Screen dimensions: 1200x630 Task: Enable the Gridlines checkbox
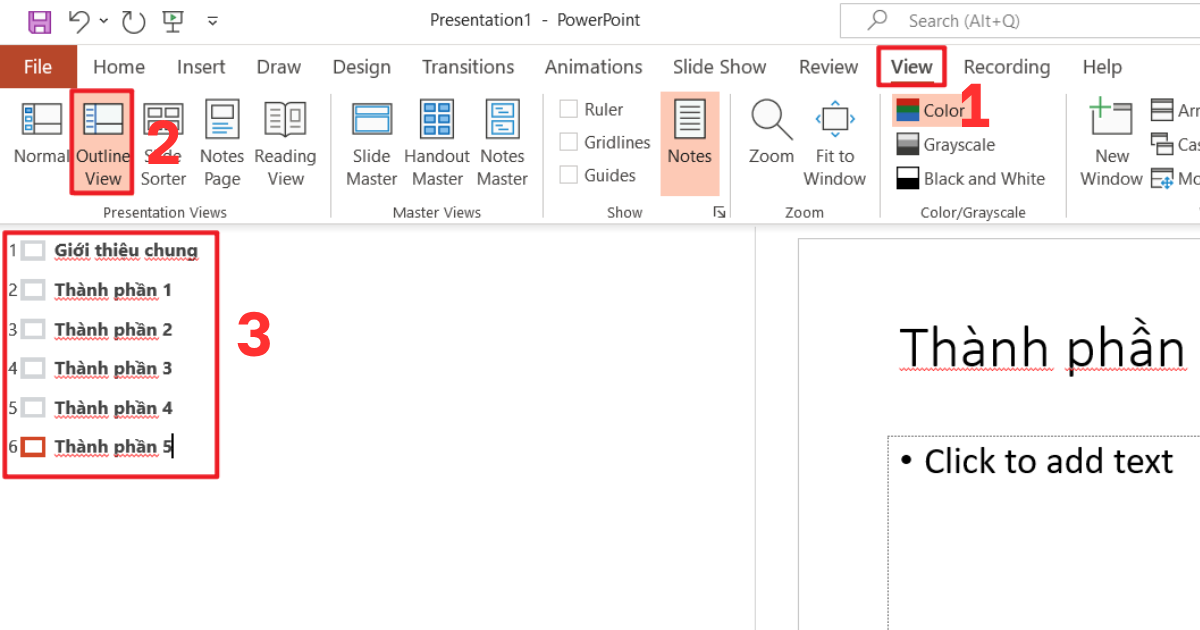point(568,142)
